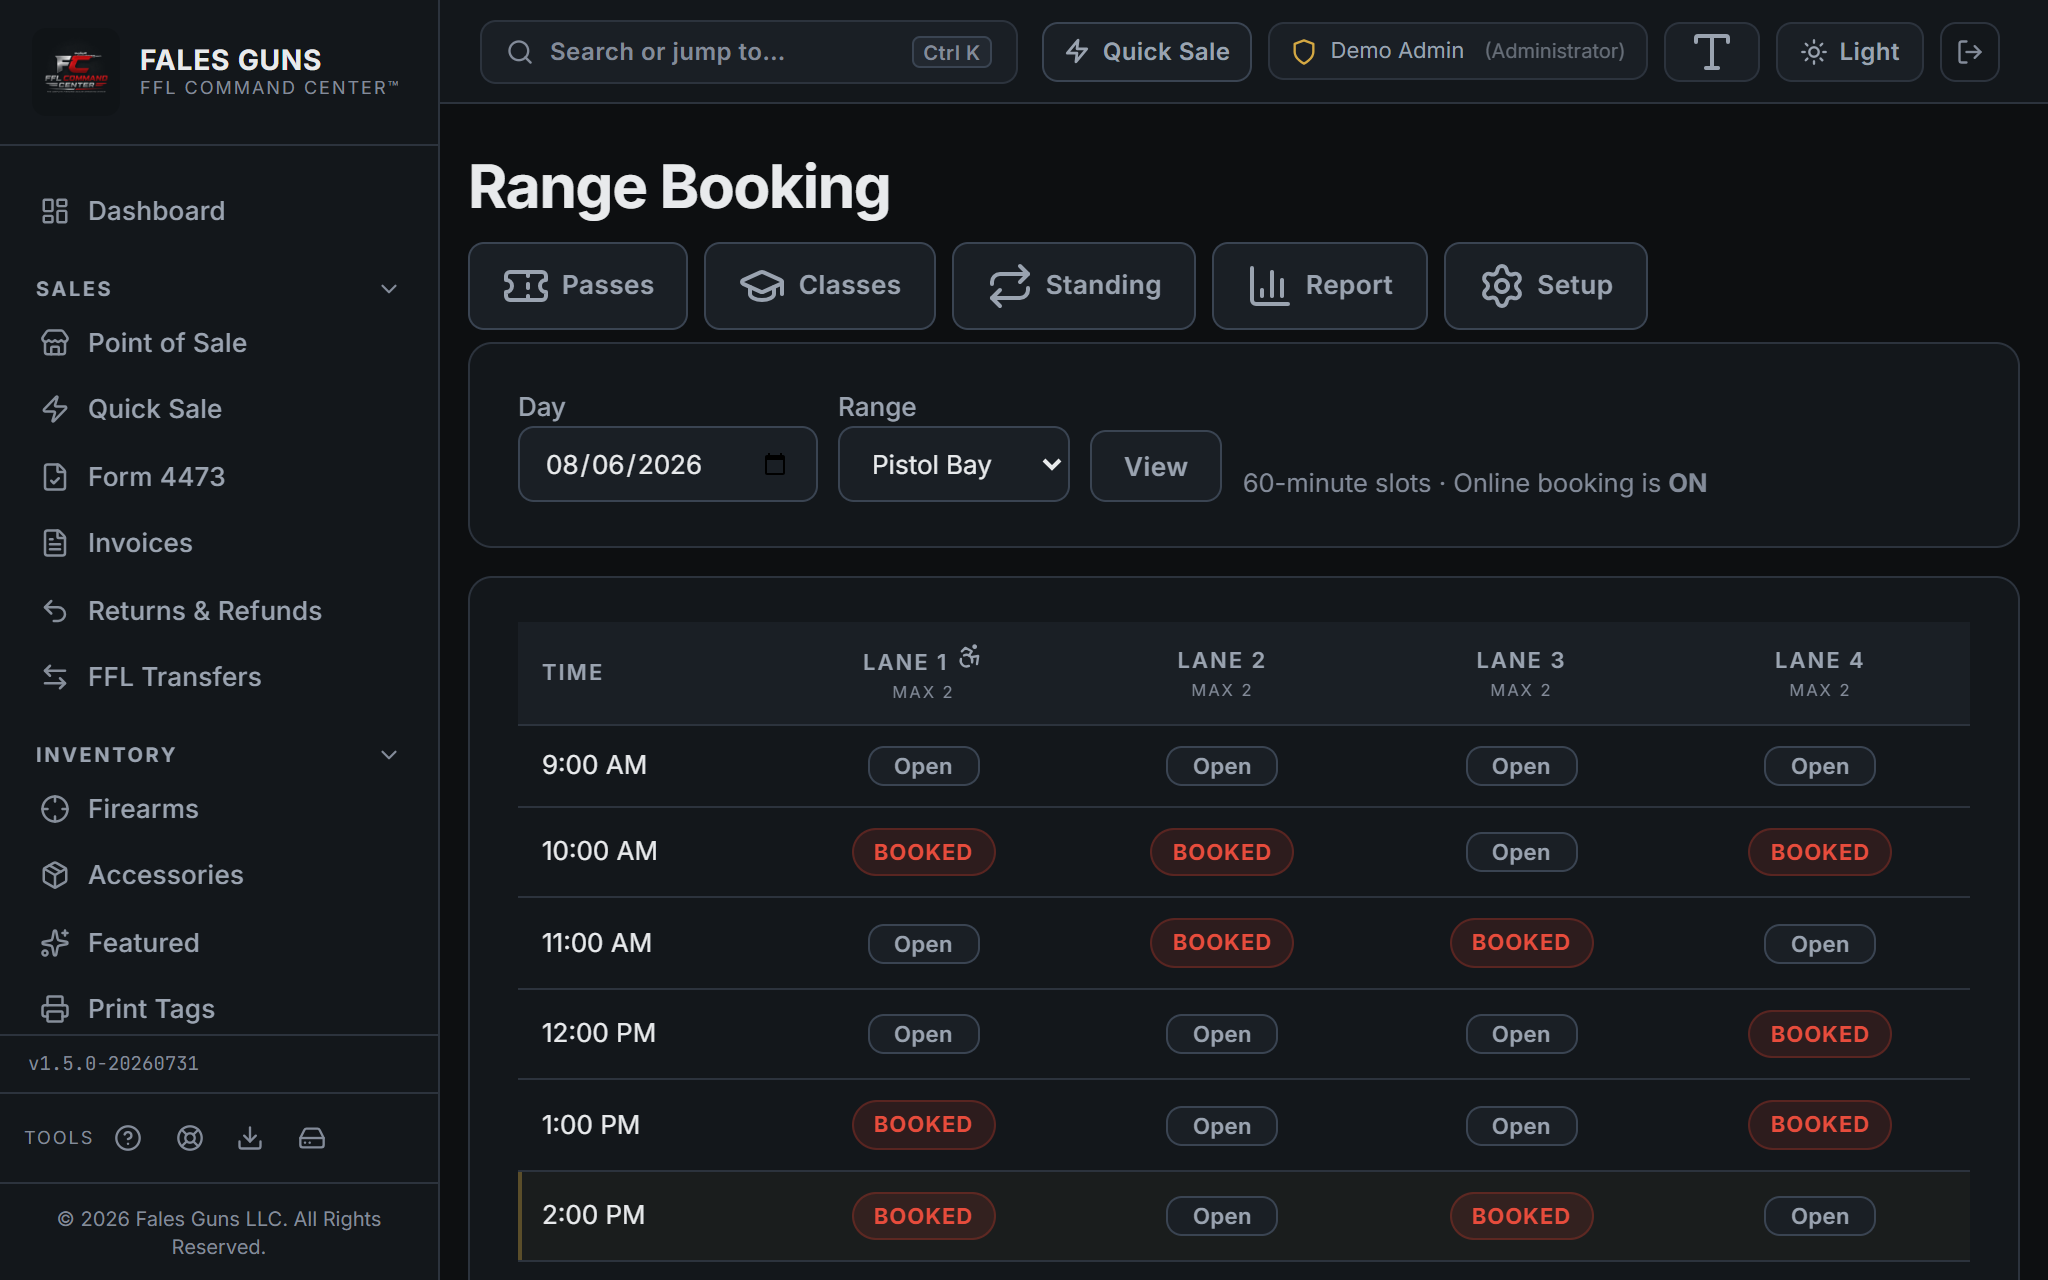Image resolution: width=2048 pixels, height=1280 pixels.
Task: Open Returns & Refunds
Action: click(x=219, y=611)
